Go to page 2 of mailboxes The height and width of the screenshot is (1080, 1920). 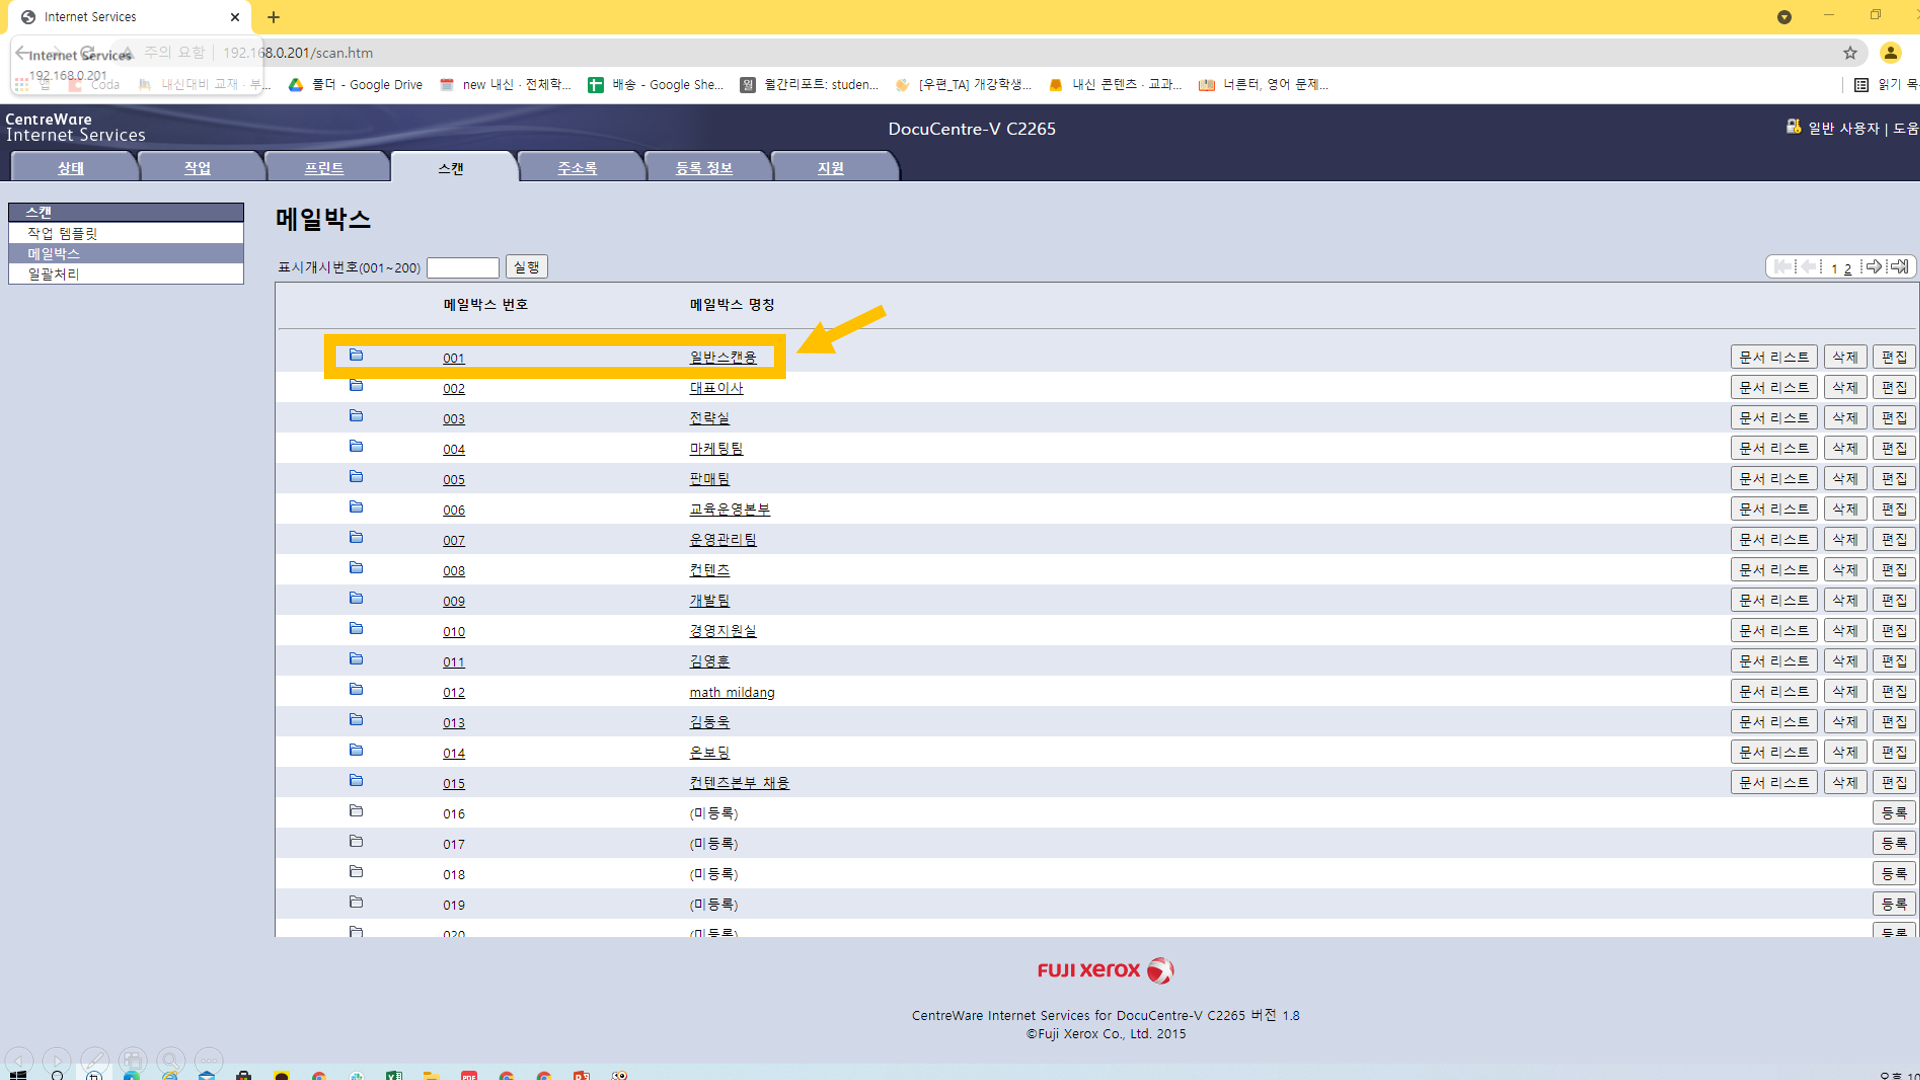(1848, 268)
